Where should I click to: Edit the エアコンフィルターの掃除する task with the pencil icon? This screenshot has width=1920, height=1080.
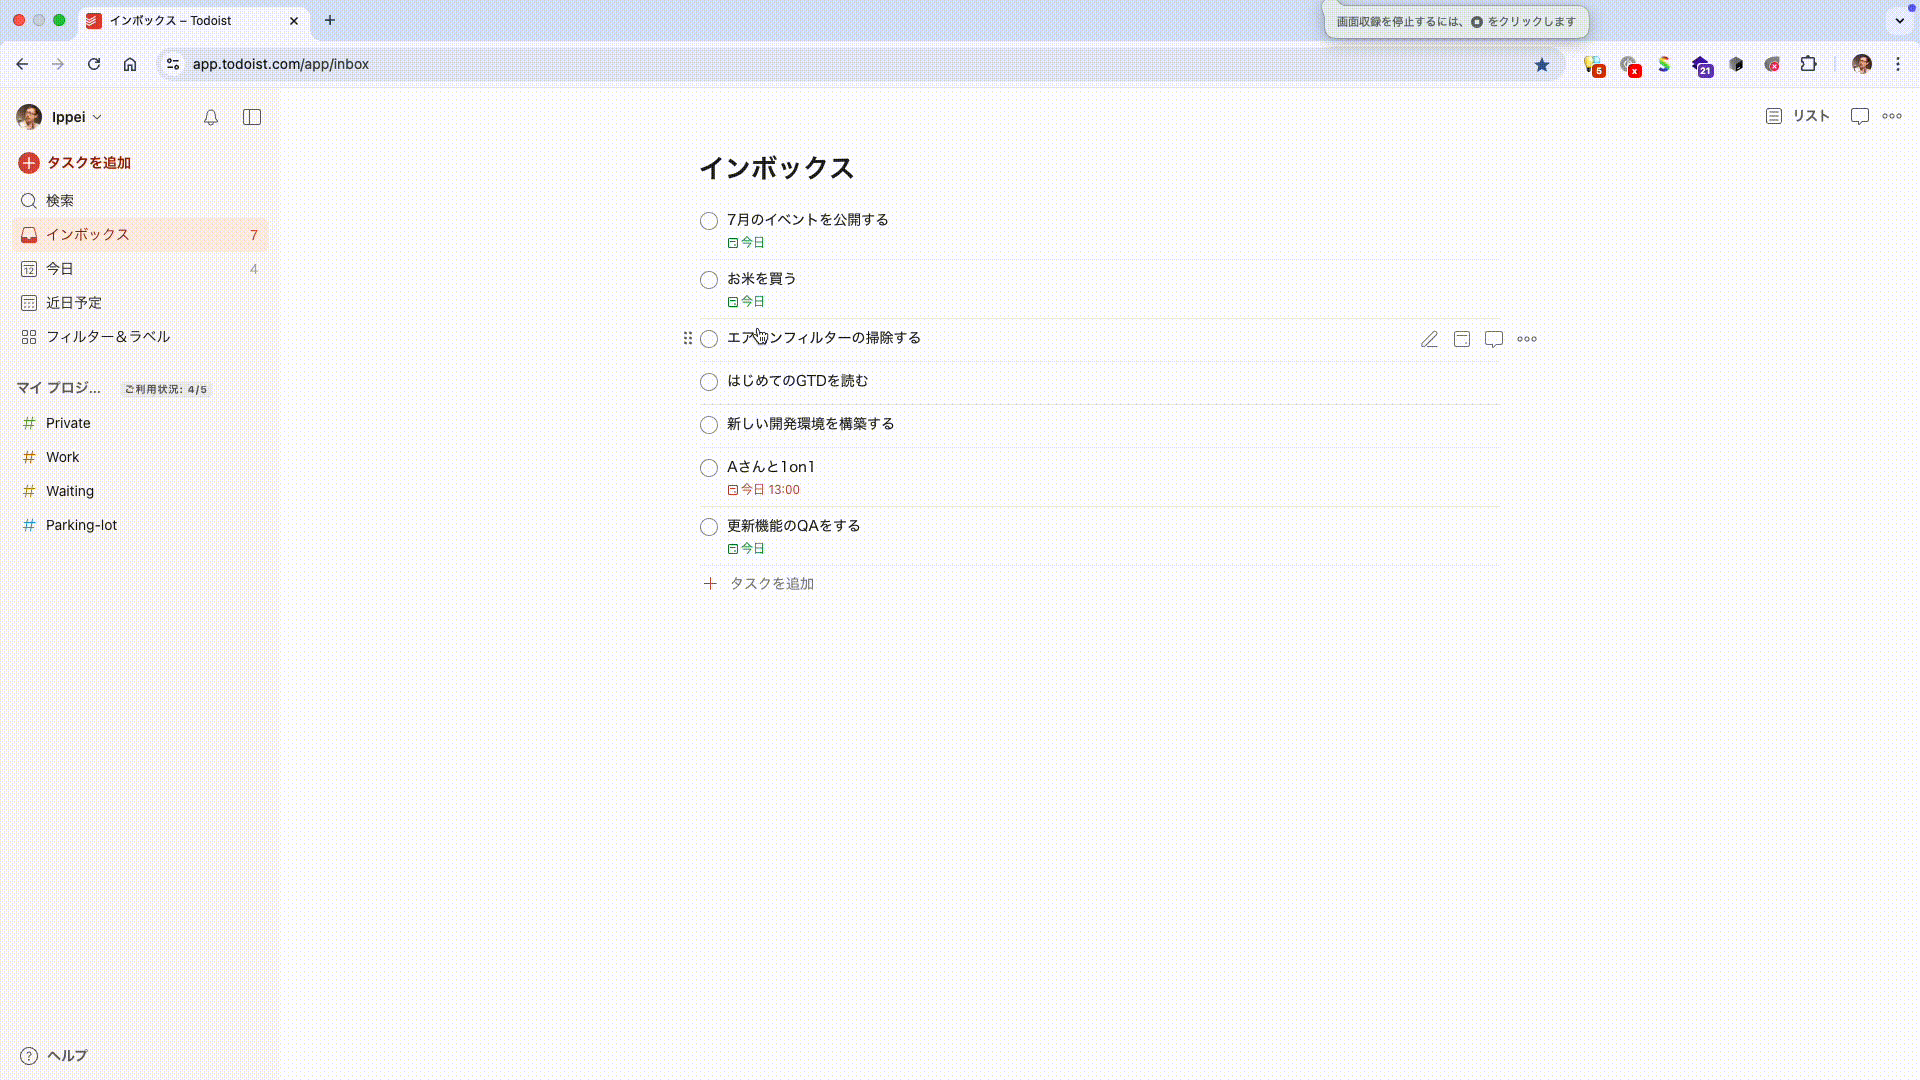(1429, 339)
